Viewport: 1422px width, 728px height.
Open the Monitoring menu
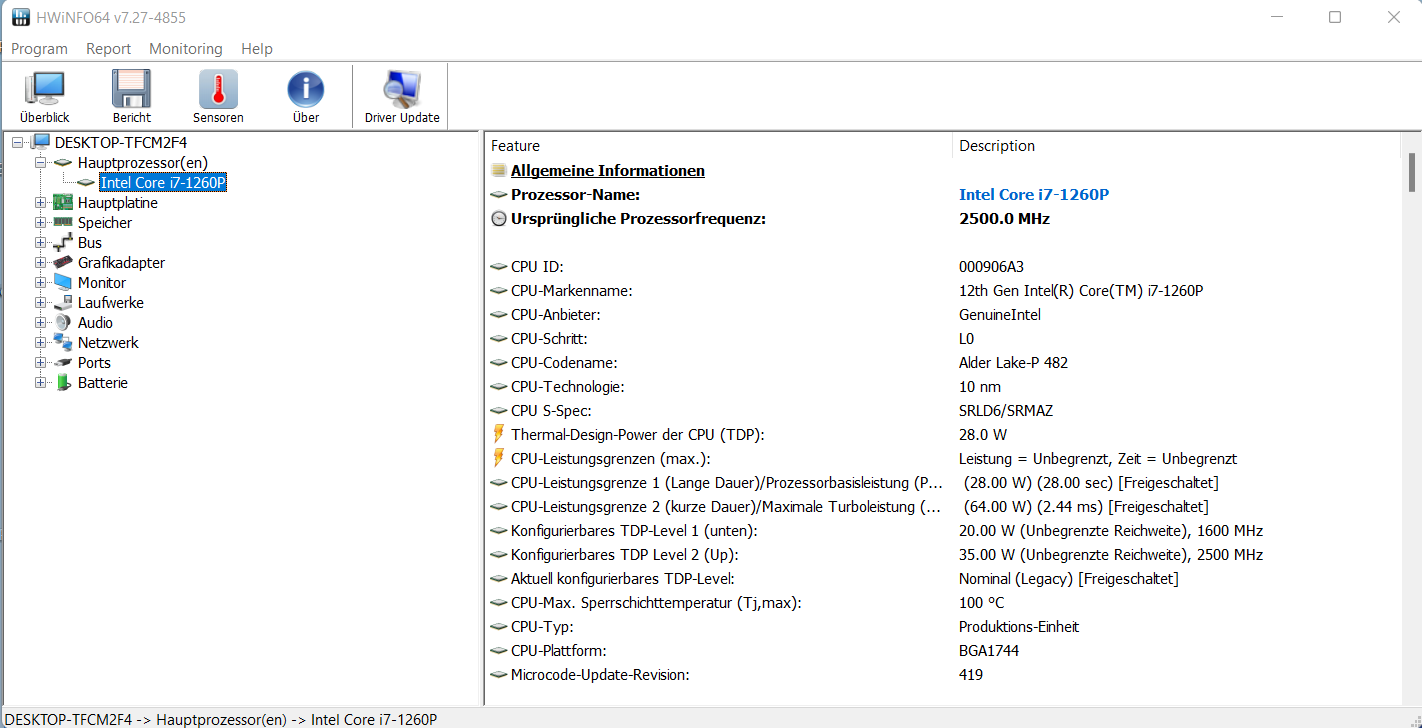(x=186, y=49)
